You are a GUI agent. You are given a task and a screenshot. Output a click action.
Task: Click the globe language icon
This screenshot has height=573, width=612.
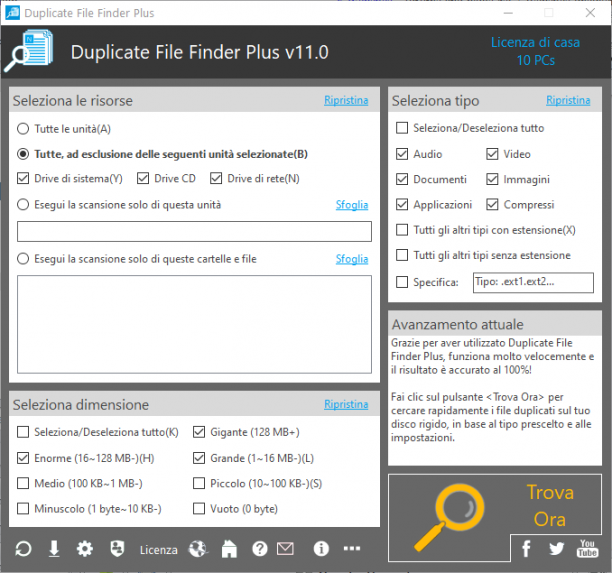coord(198,549)
